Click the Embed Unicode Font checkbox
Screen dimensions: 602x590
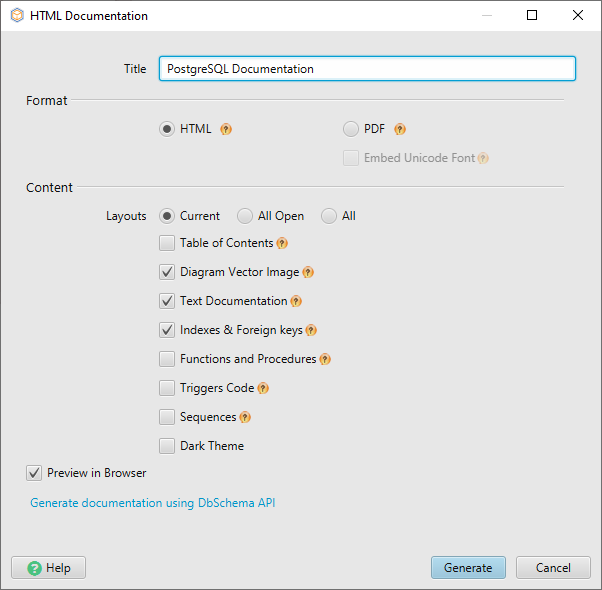[351, 158]
